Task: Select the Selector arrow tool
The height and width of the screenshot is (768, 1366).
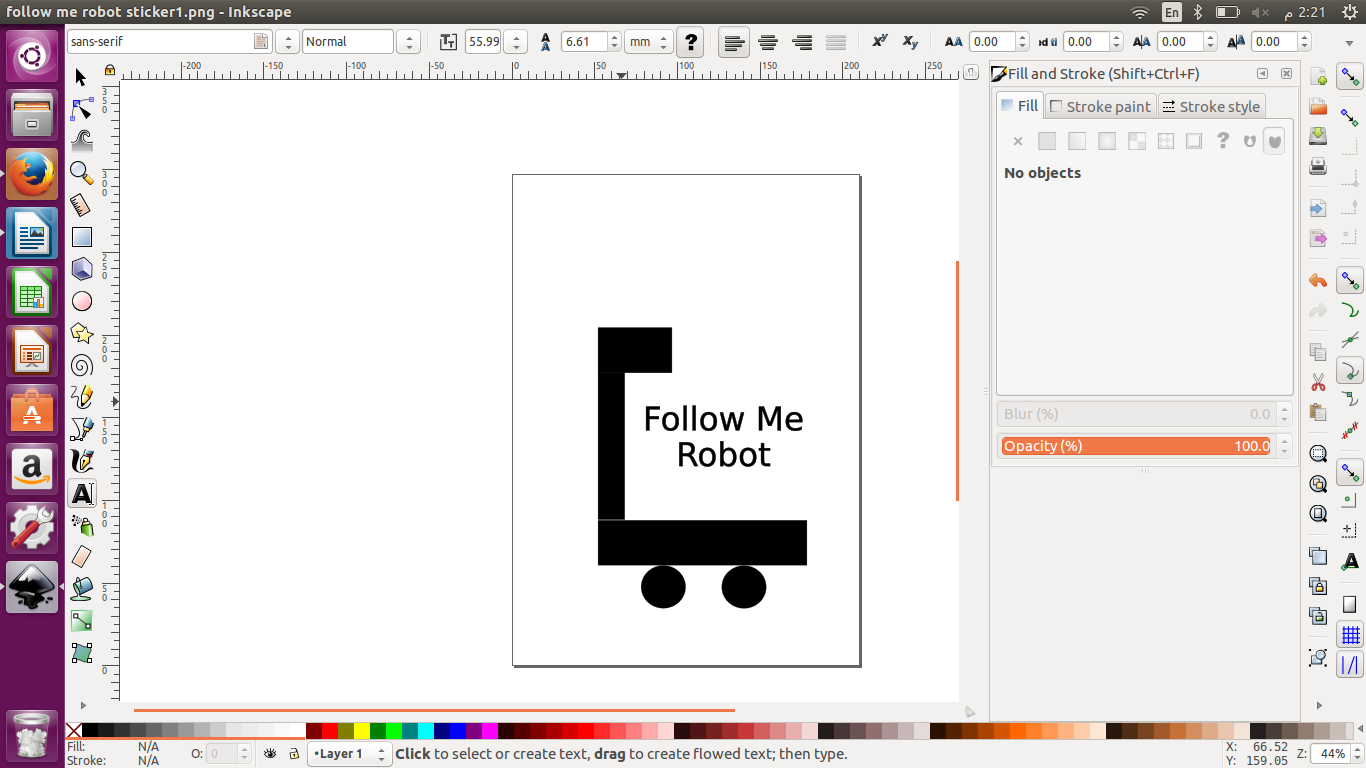Action: (x=82, y=78)
